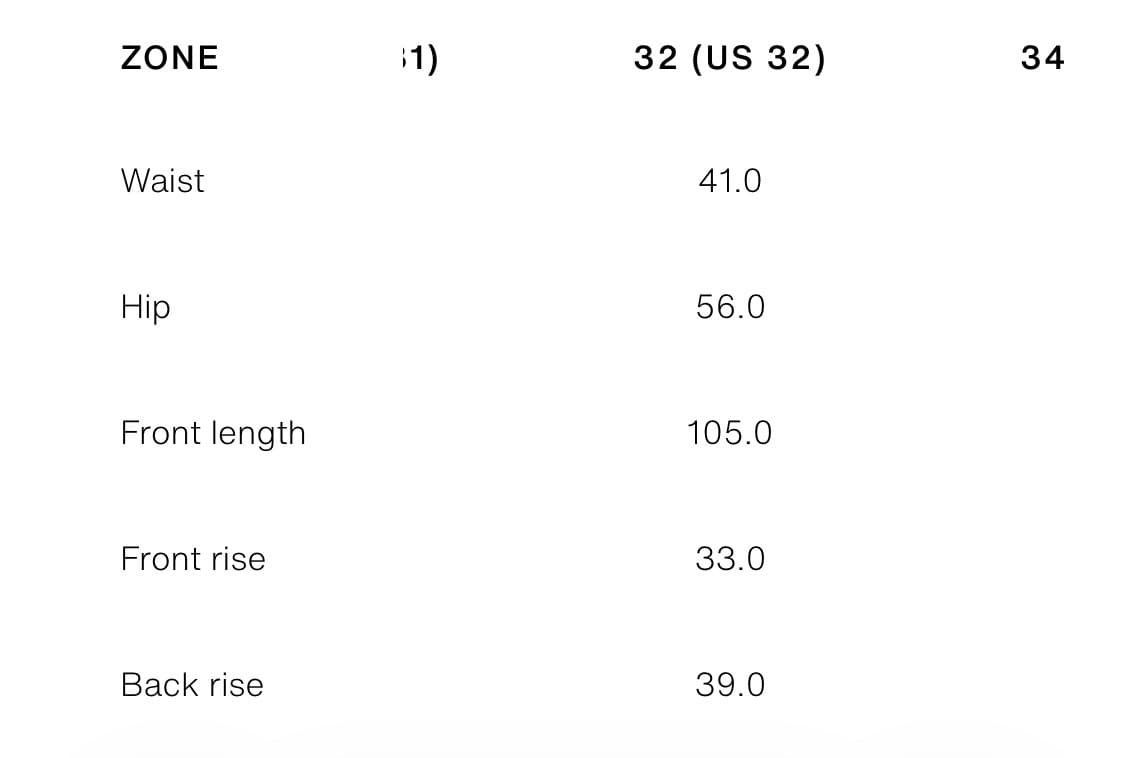Select the front rise value 33.0
The height and width of the screenshot is (758, 1125).
click(x=730, y=559)
